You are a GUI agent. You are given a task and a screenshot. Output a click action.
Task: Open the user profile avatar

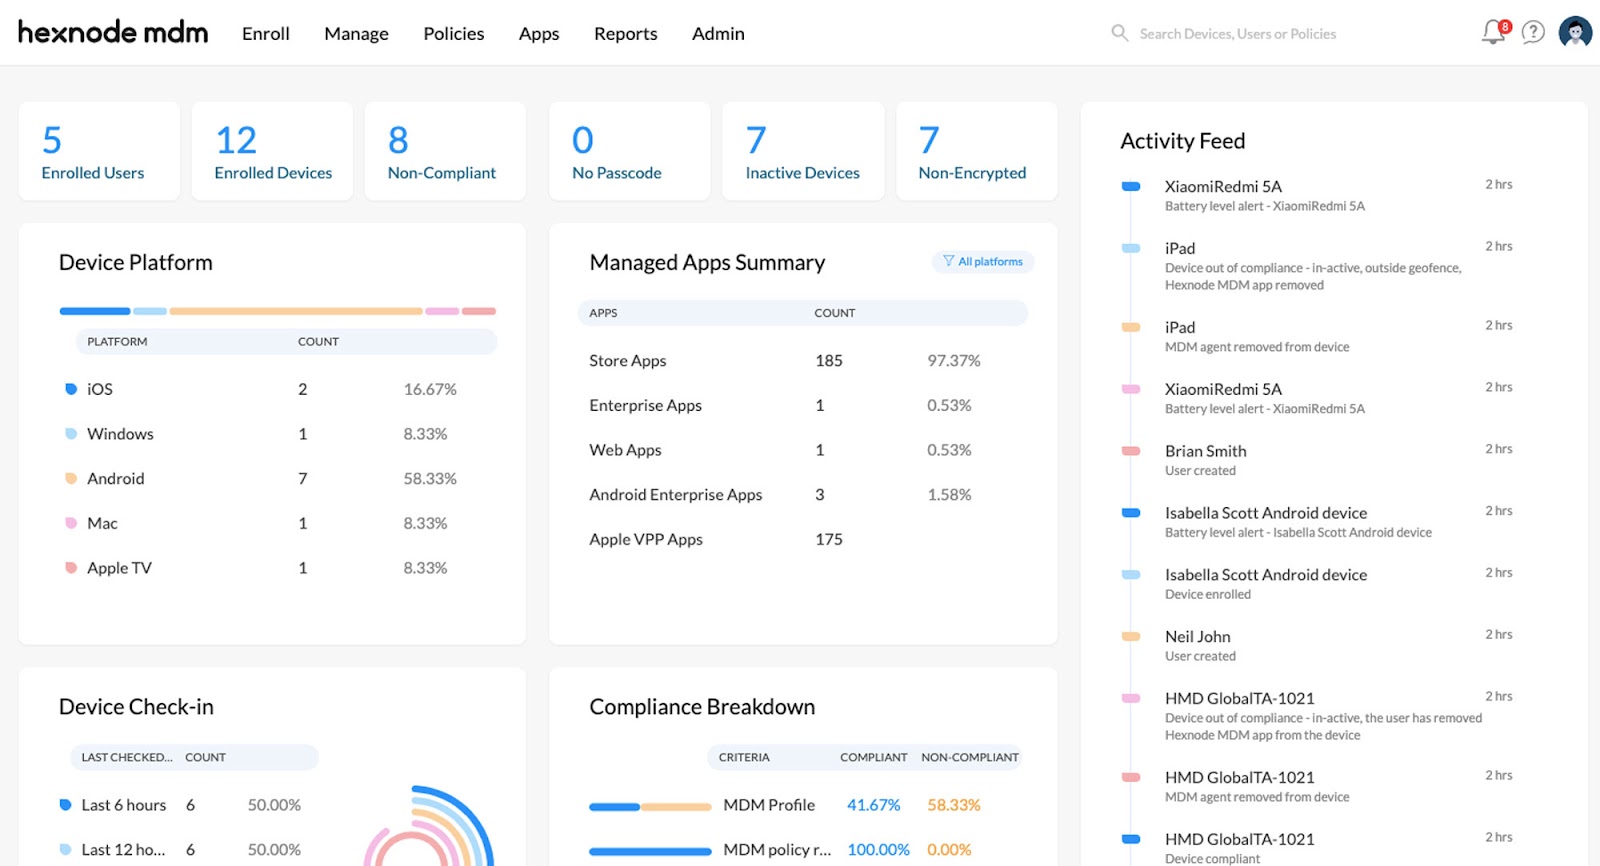1575,32
